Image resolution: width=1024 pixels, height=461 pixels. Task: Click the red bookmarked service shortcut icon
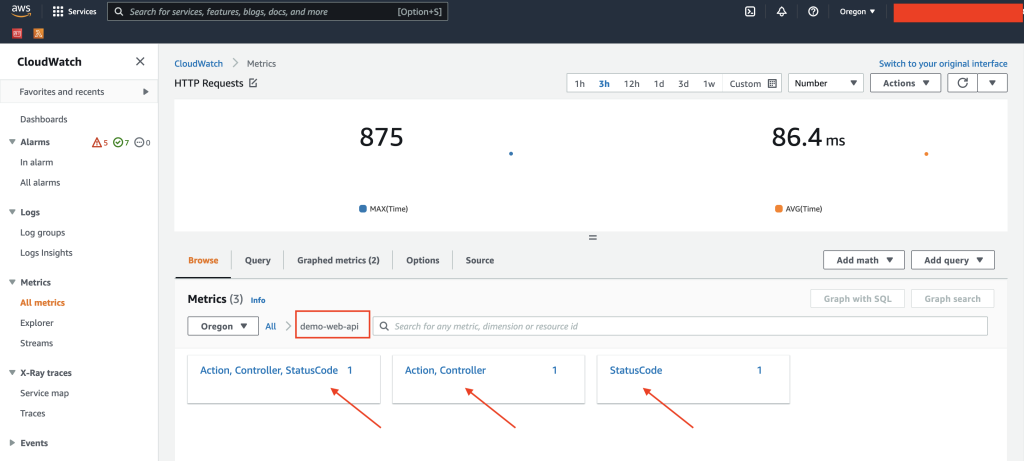[18, 33]
